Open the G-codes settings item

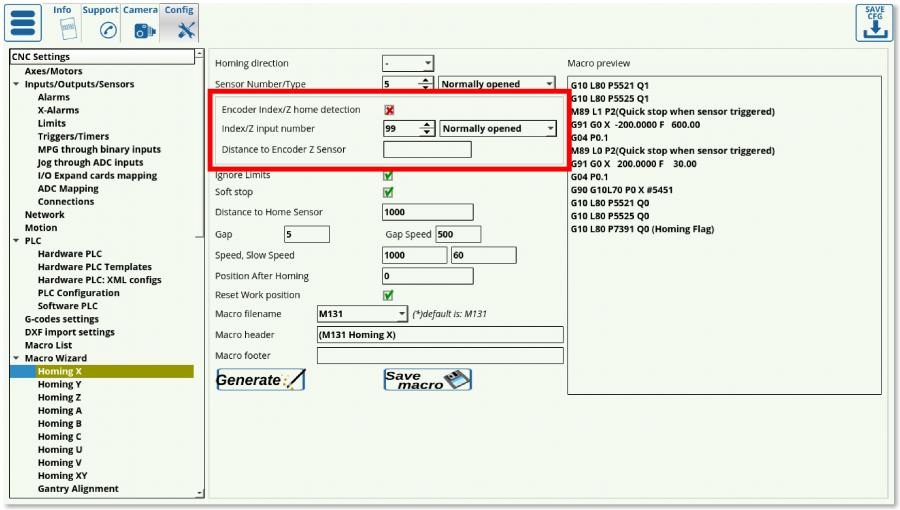(61, 319)
